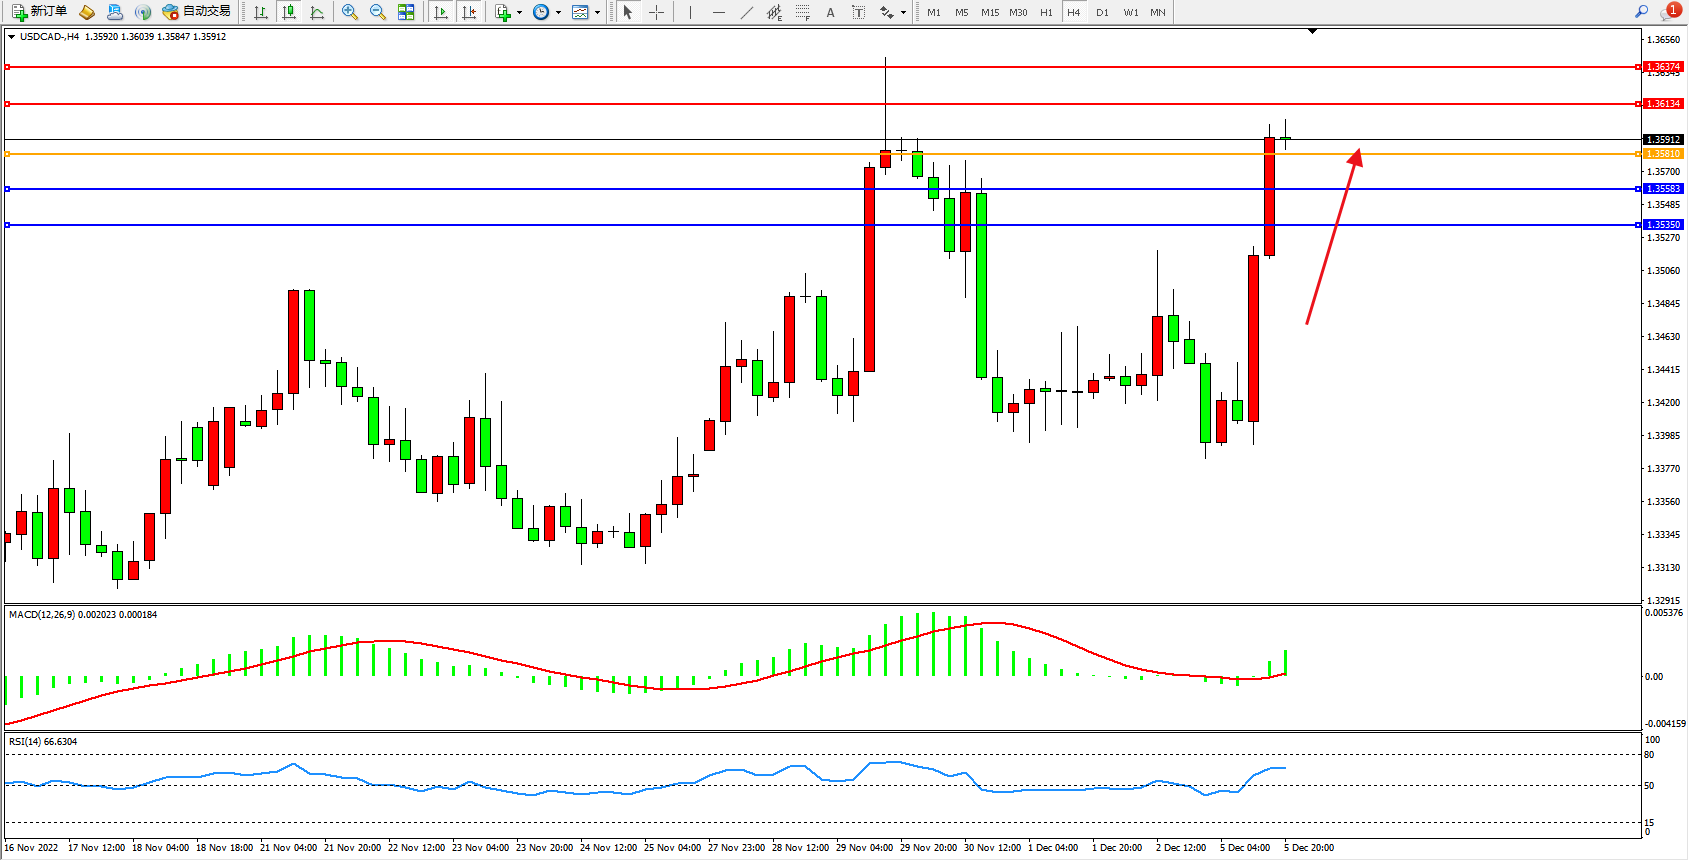The height and width of the screenshot is (861, 1689).
Task: Zoom in on the chart
Action: 349,12
